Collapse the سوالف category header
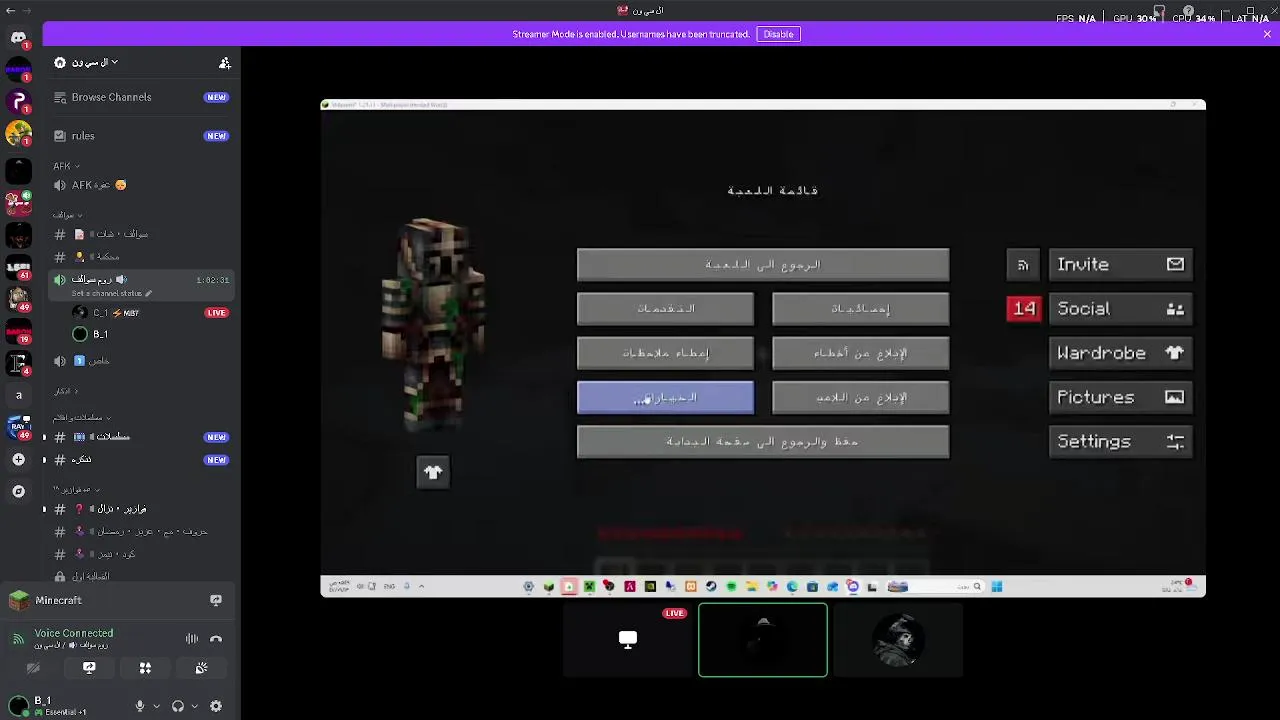 [66, 215]
